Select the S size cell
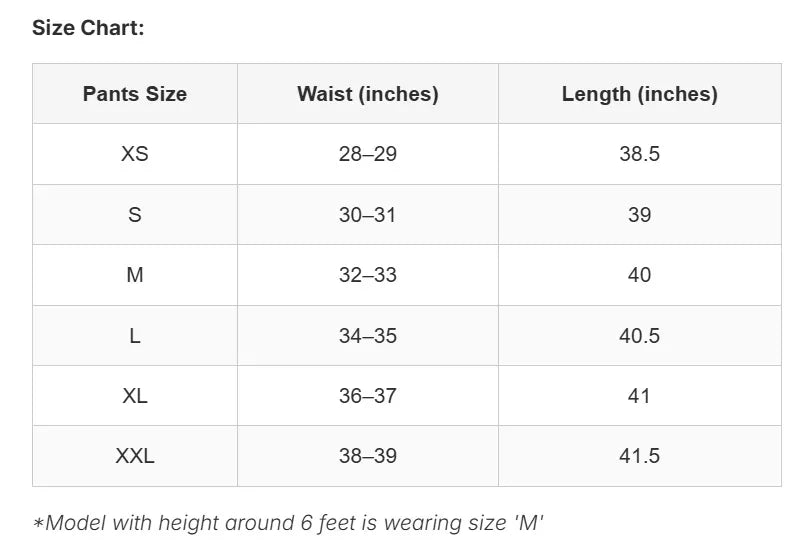811x544 pixels. [x=135, y=215]
